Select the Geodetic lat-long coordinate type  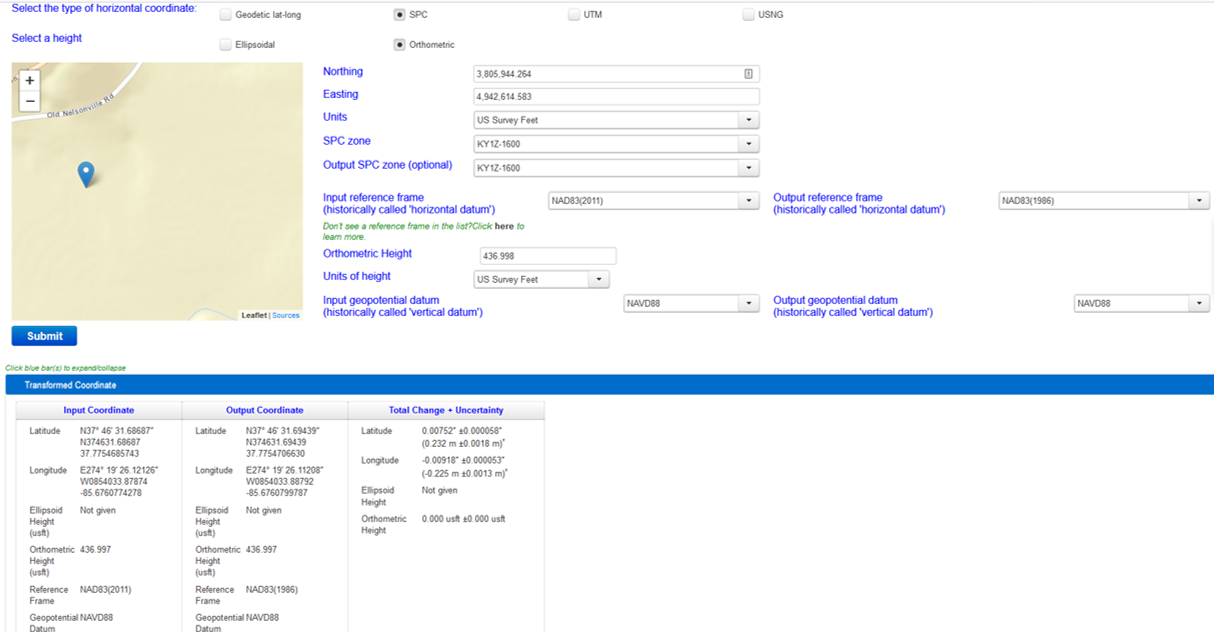(x=226, y=14)
